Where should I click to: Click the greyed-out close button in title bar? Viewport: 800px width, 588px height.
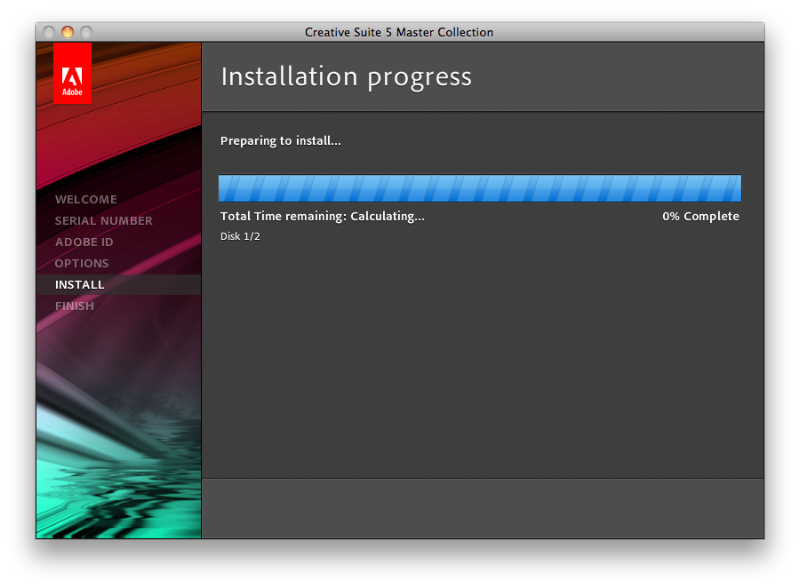pos(48,32)
